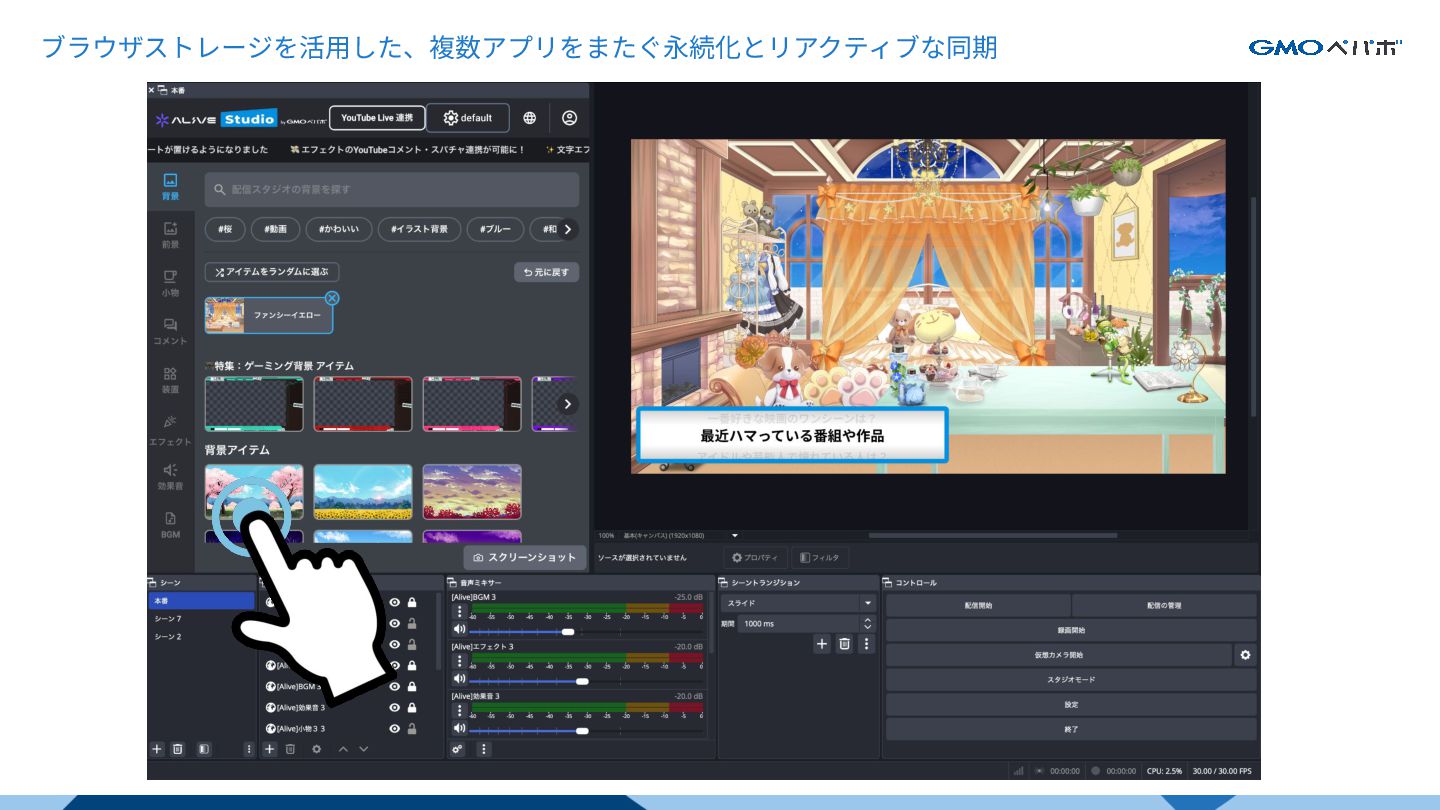The width and height of the screenshot is (1440, 810).
Task: Delete selected scene with trash icon
Action: click(x=177, y=749)
